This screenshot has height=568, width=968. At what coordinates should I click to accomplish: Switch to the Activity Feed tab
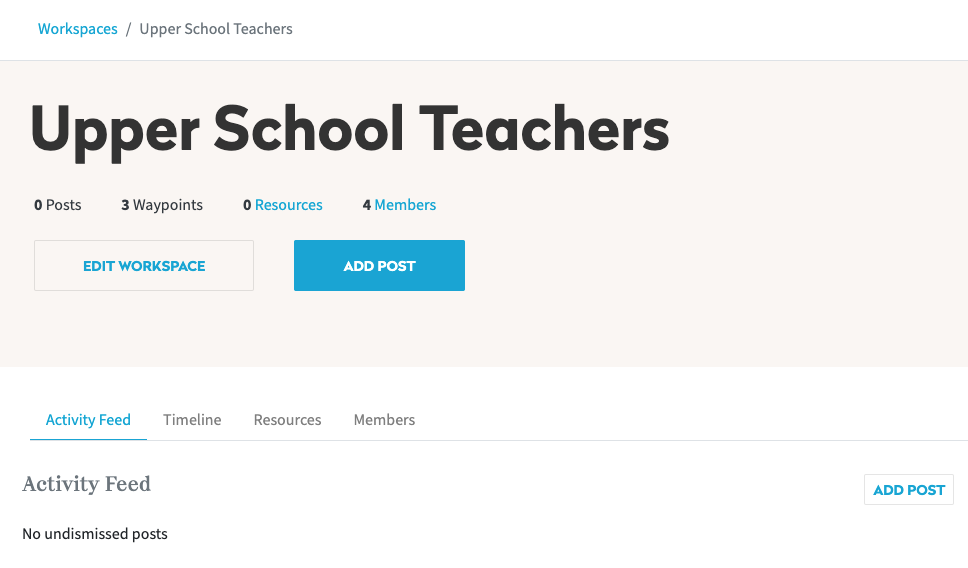[x=88, y=420]
